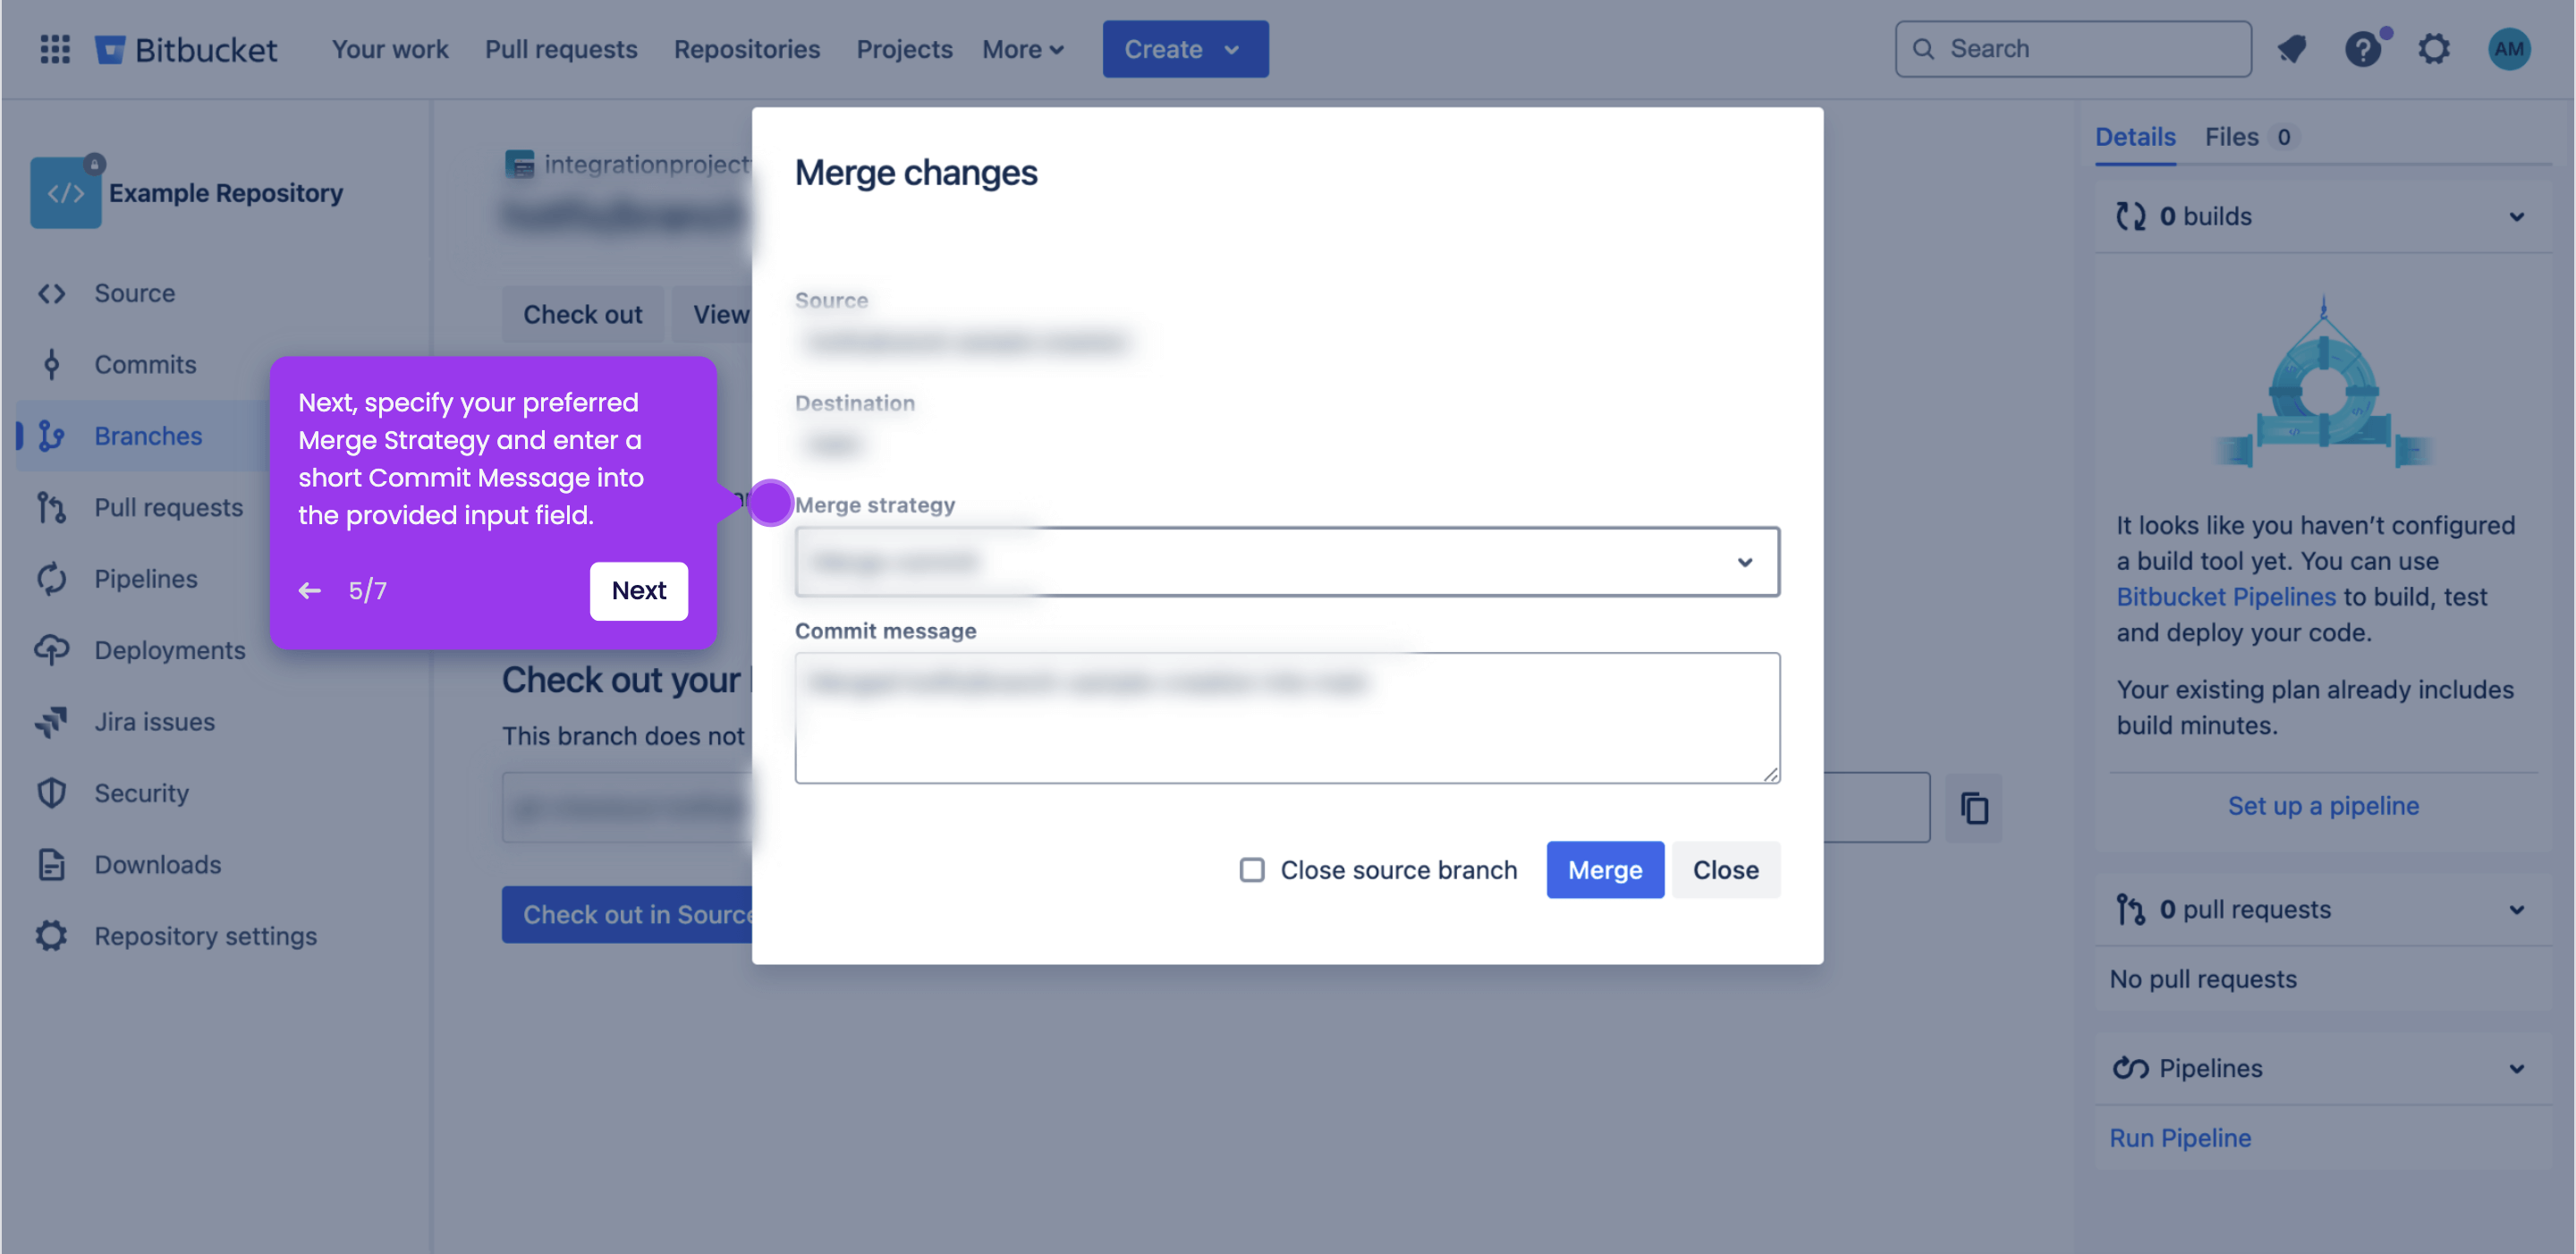Click the Repository settings gear icon
The image size is (2576, 1254).
52,936
